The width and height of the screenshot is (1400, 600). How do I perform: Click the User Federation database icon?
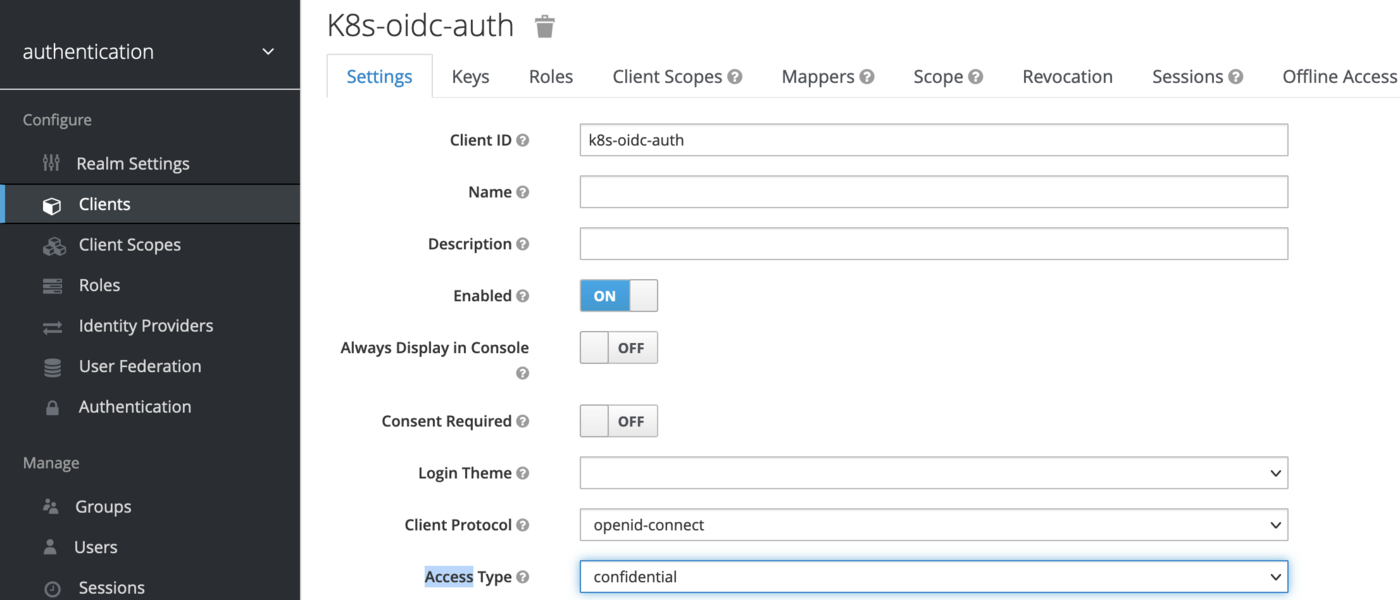51,366
